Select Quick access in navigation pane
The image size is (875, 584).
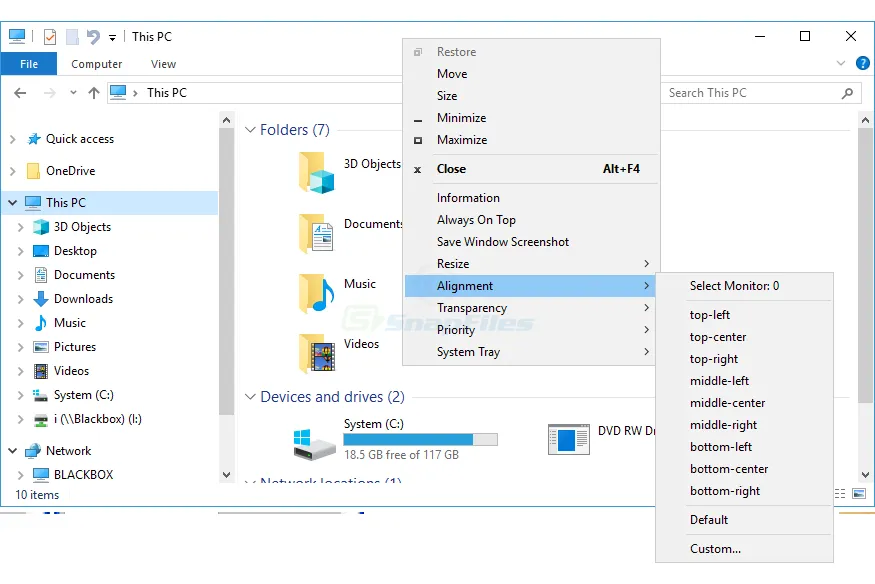(x=80, y=139)
